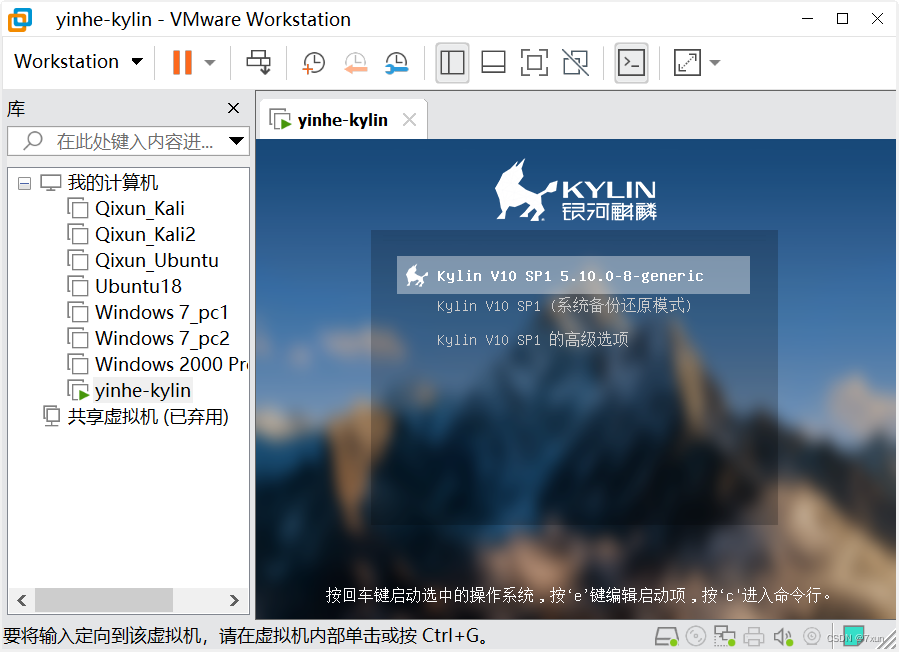Screen dimensions: 899x652
Task: Enter full screen mode
Action: coord(534,63)
